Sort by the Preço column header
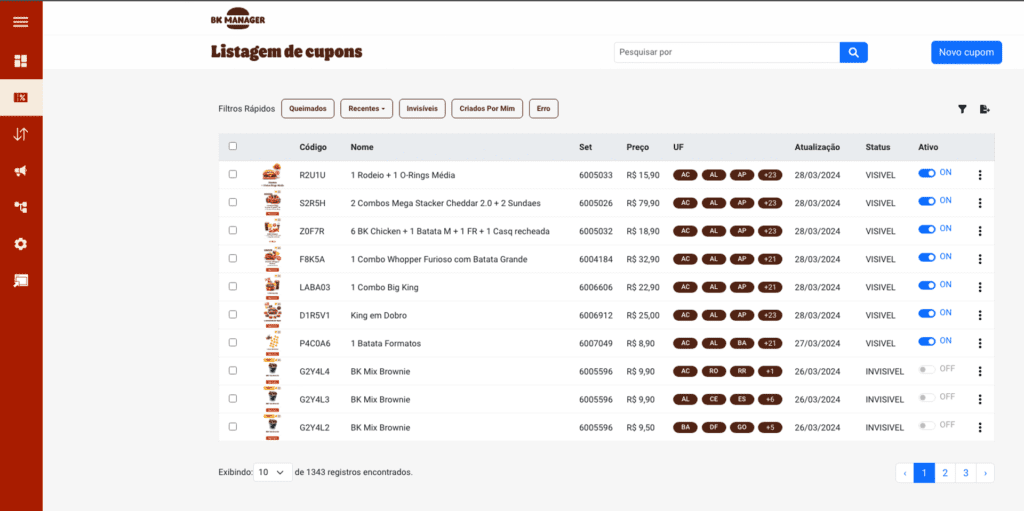This screenshot has width=1024, height=511. [x=637, y=148]
